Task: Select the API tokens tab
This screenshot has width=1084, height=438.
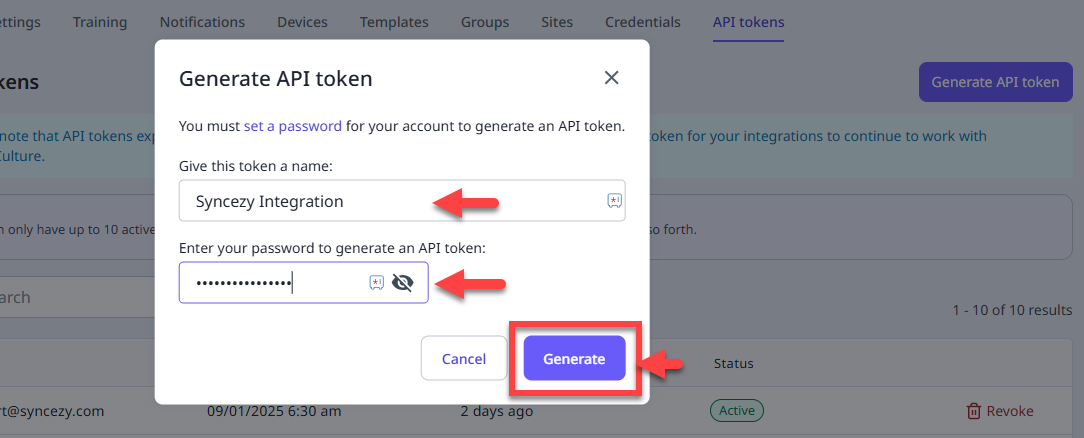Action: (749, 22)
